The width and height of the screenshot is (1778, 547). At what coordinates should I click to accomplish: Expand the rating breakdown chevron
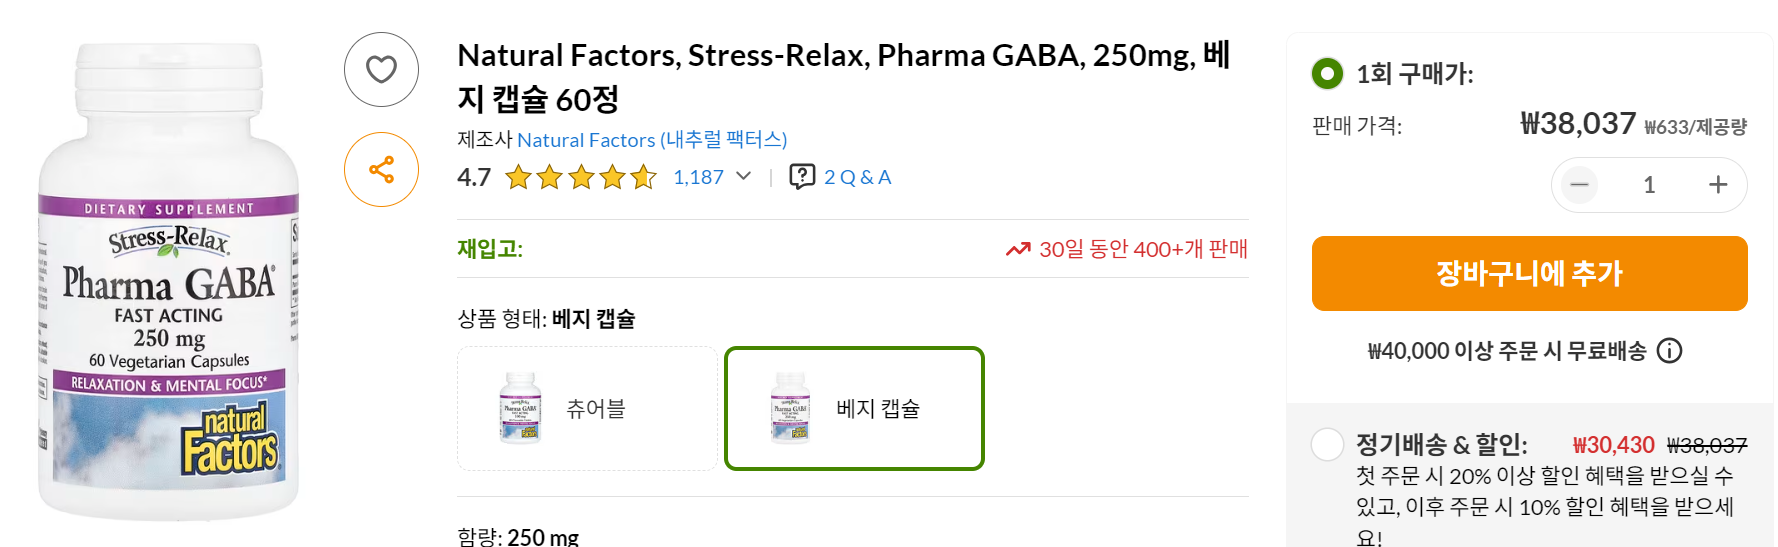click(x=743, y=177)
